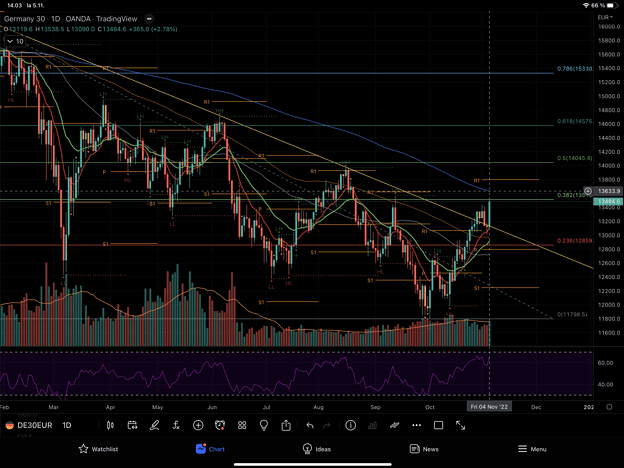The width and height of the screenshot is (624, 468).
Task: Switch to the News tab
Action: 423,449
